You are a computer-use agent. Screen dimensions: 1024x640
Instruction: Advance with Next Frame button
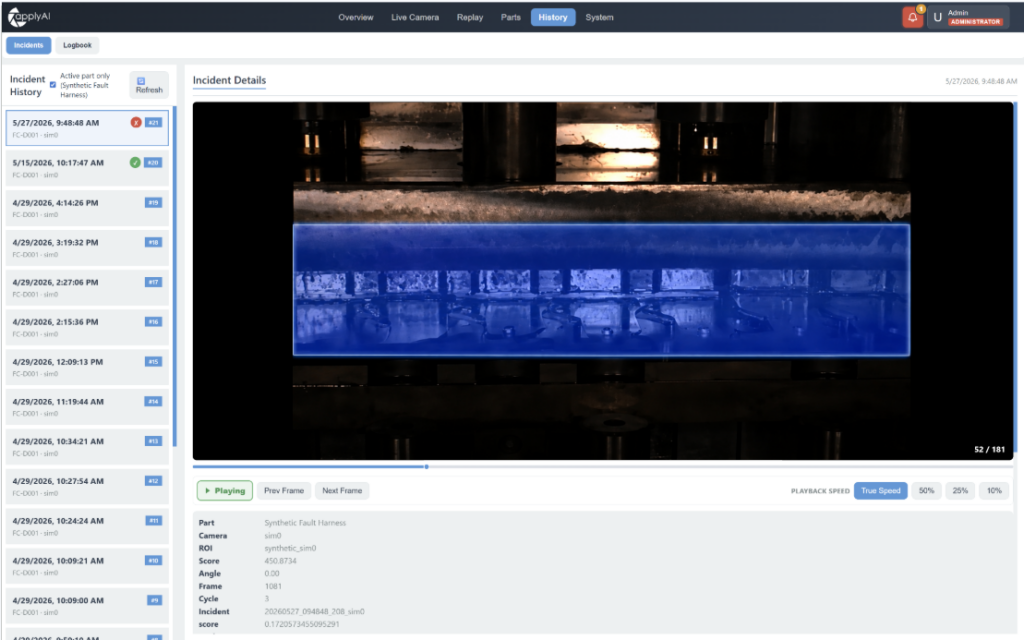pyautogui.click(x=342, y=490)
